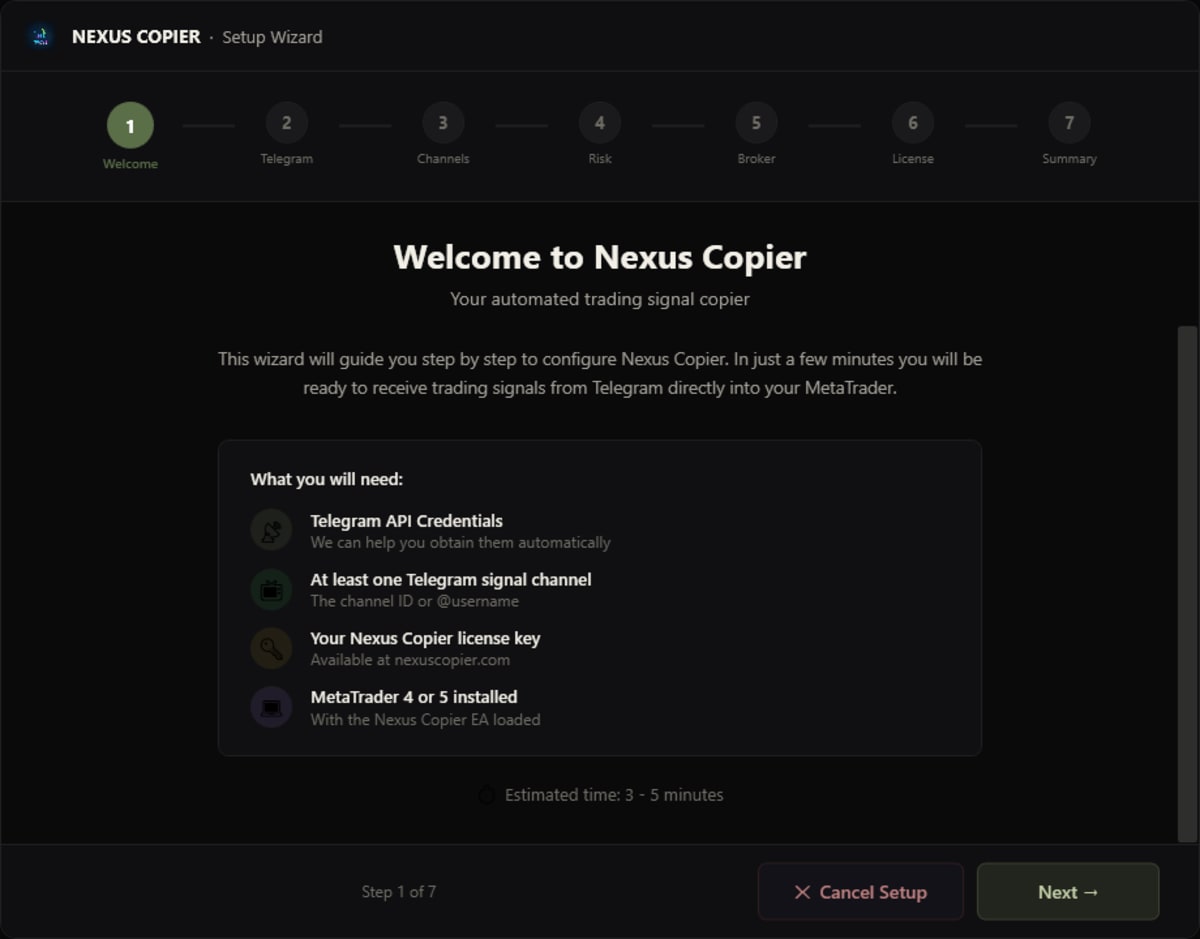Click the estimated time clock icon
The width and height of the screenshot is (1200, 939).
coord(487,795)
